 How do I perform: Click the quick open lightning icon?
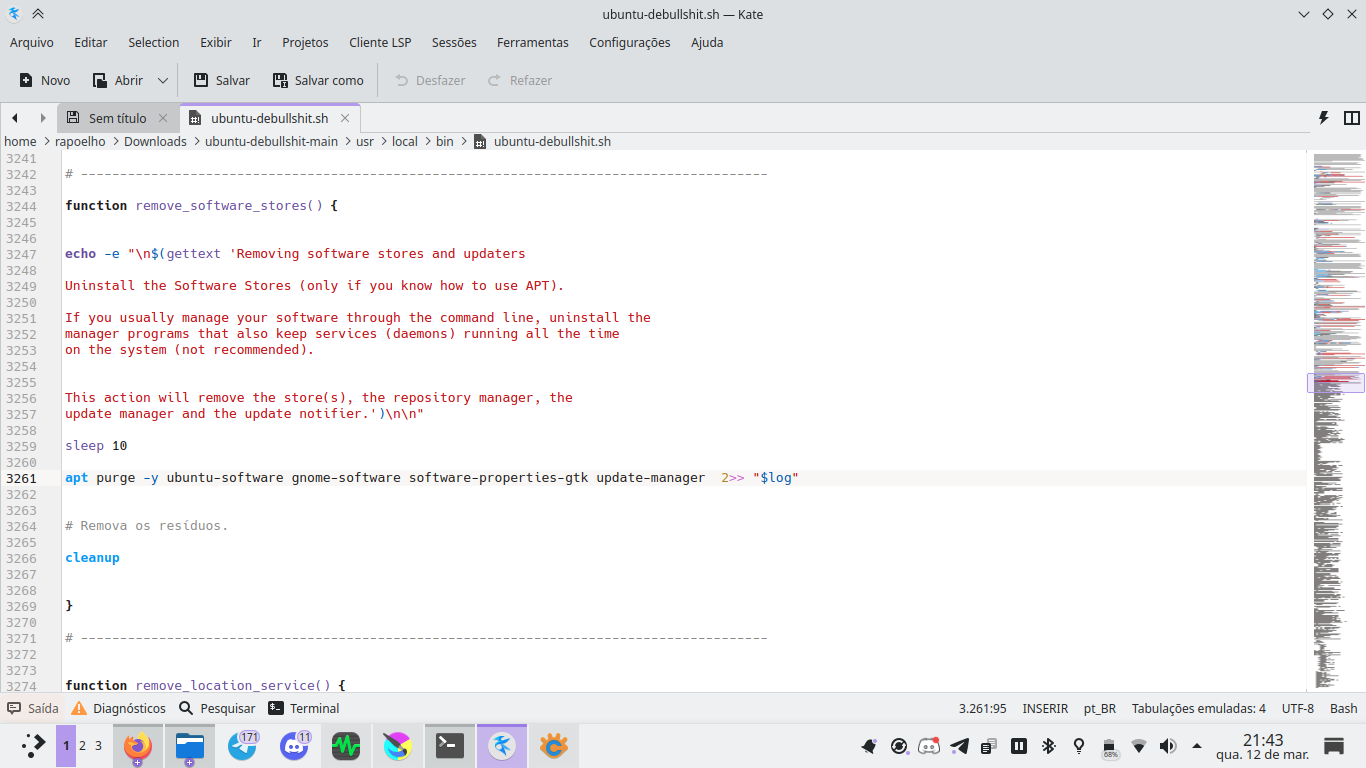[1324, 118]
